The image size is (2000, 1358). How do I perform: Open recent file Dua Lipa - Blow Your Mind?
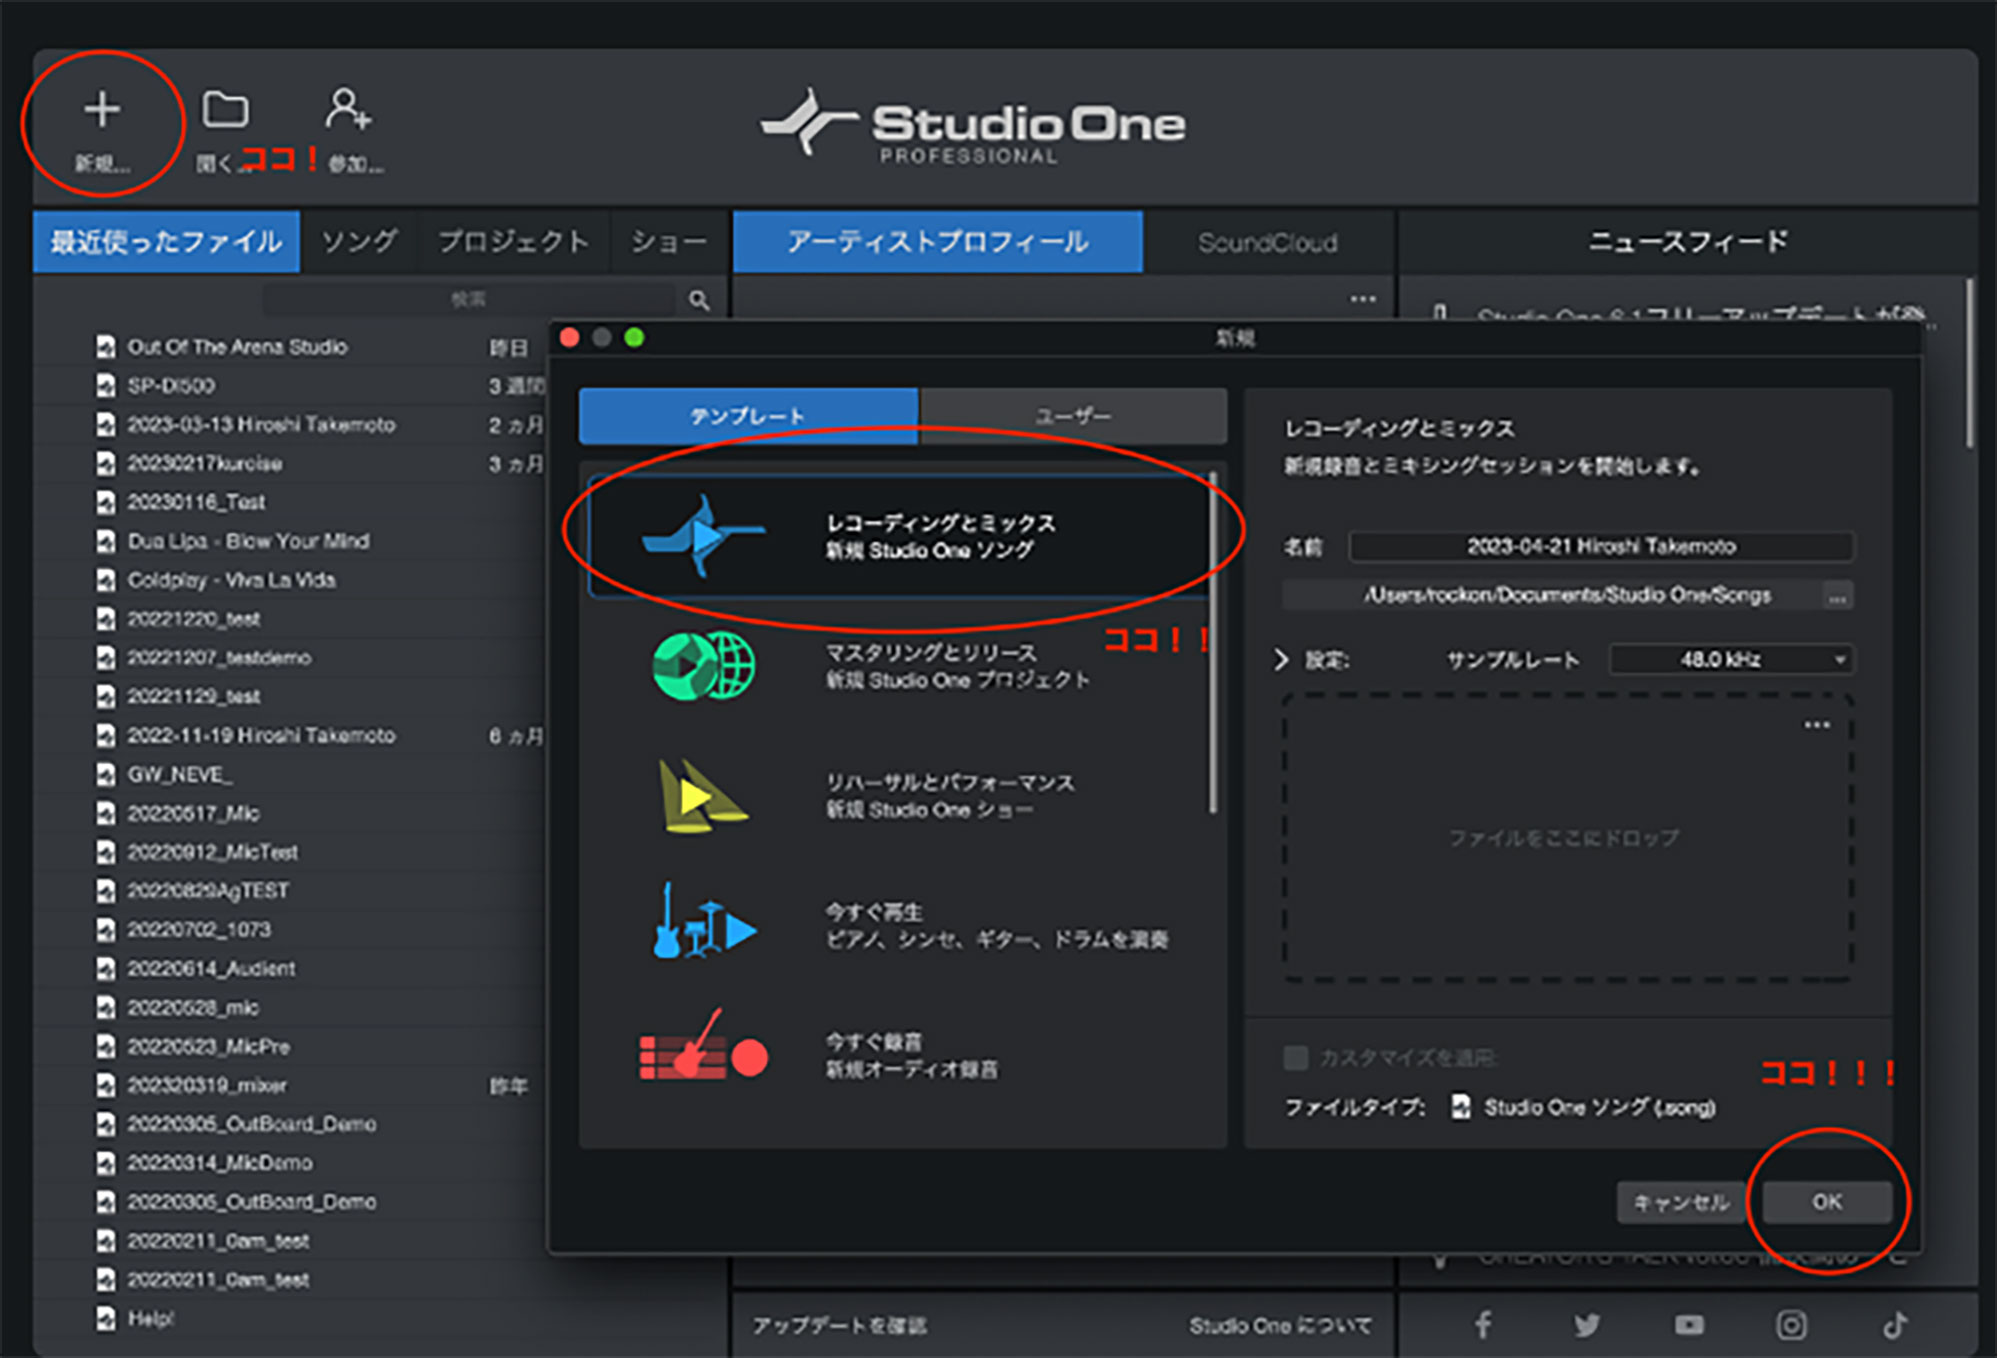[x=248, y=541]
